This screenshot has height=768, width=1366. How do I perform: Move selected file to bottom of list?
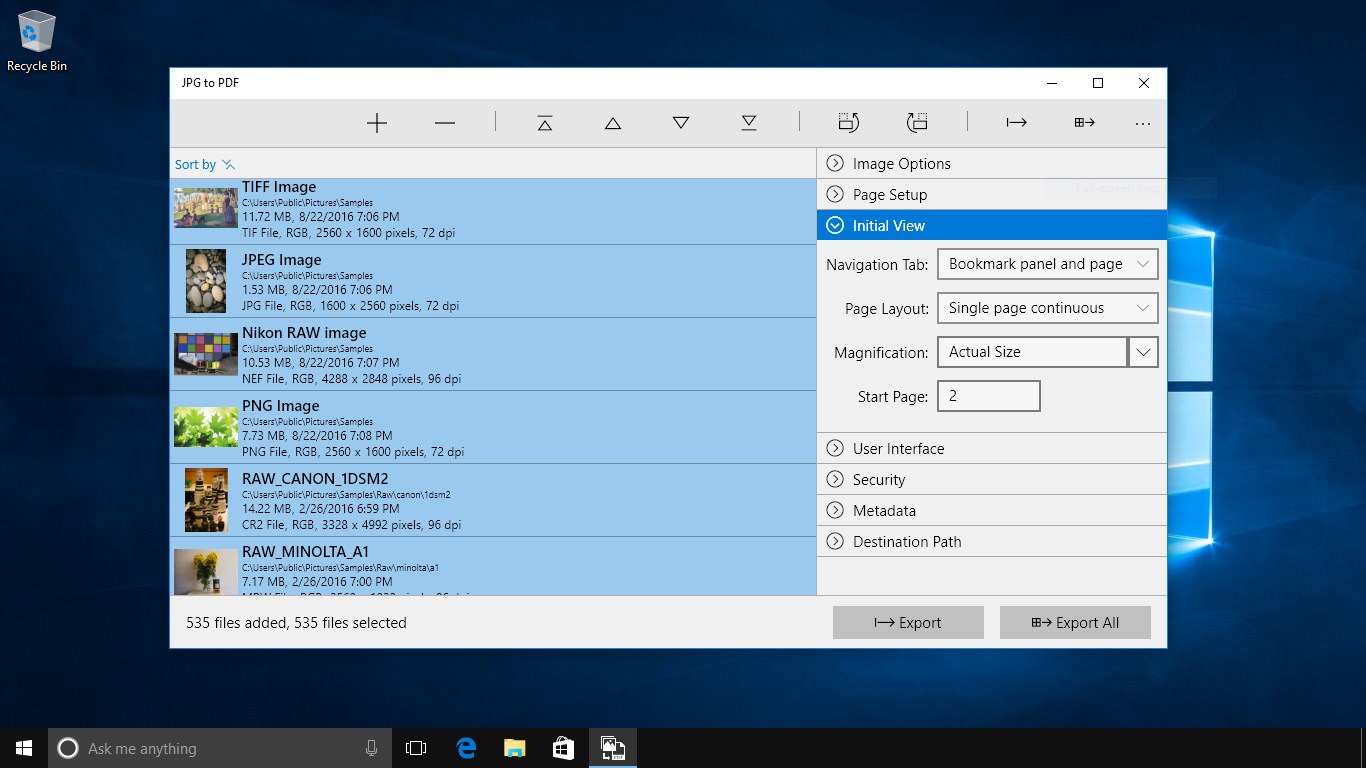(749, 123)
